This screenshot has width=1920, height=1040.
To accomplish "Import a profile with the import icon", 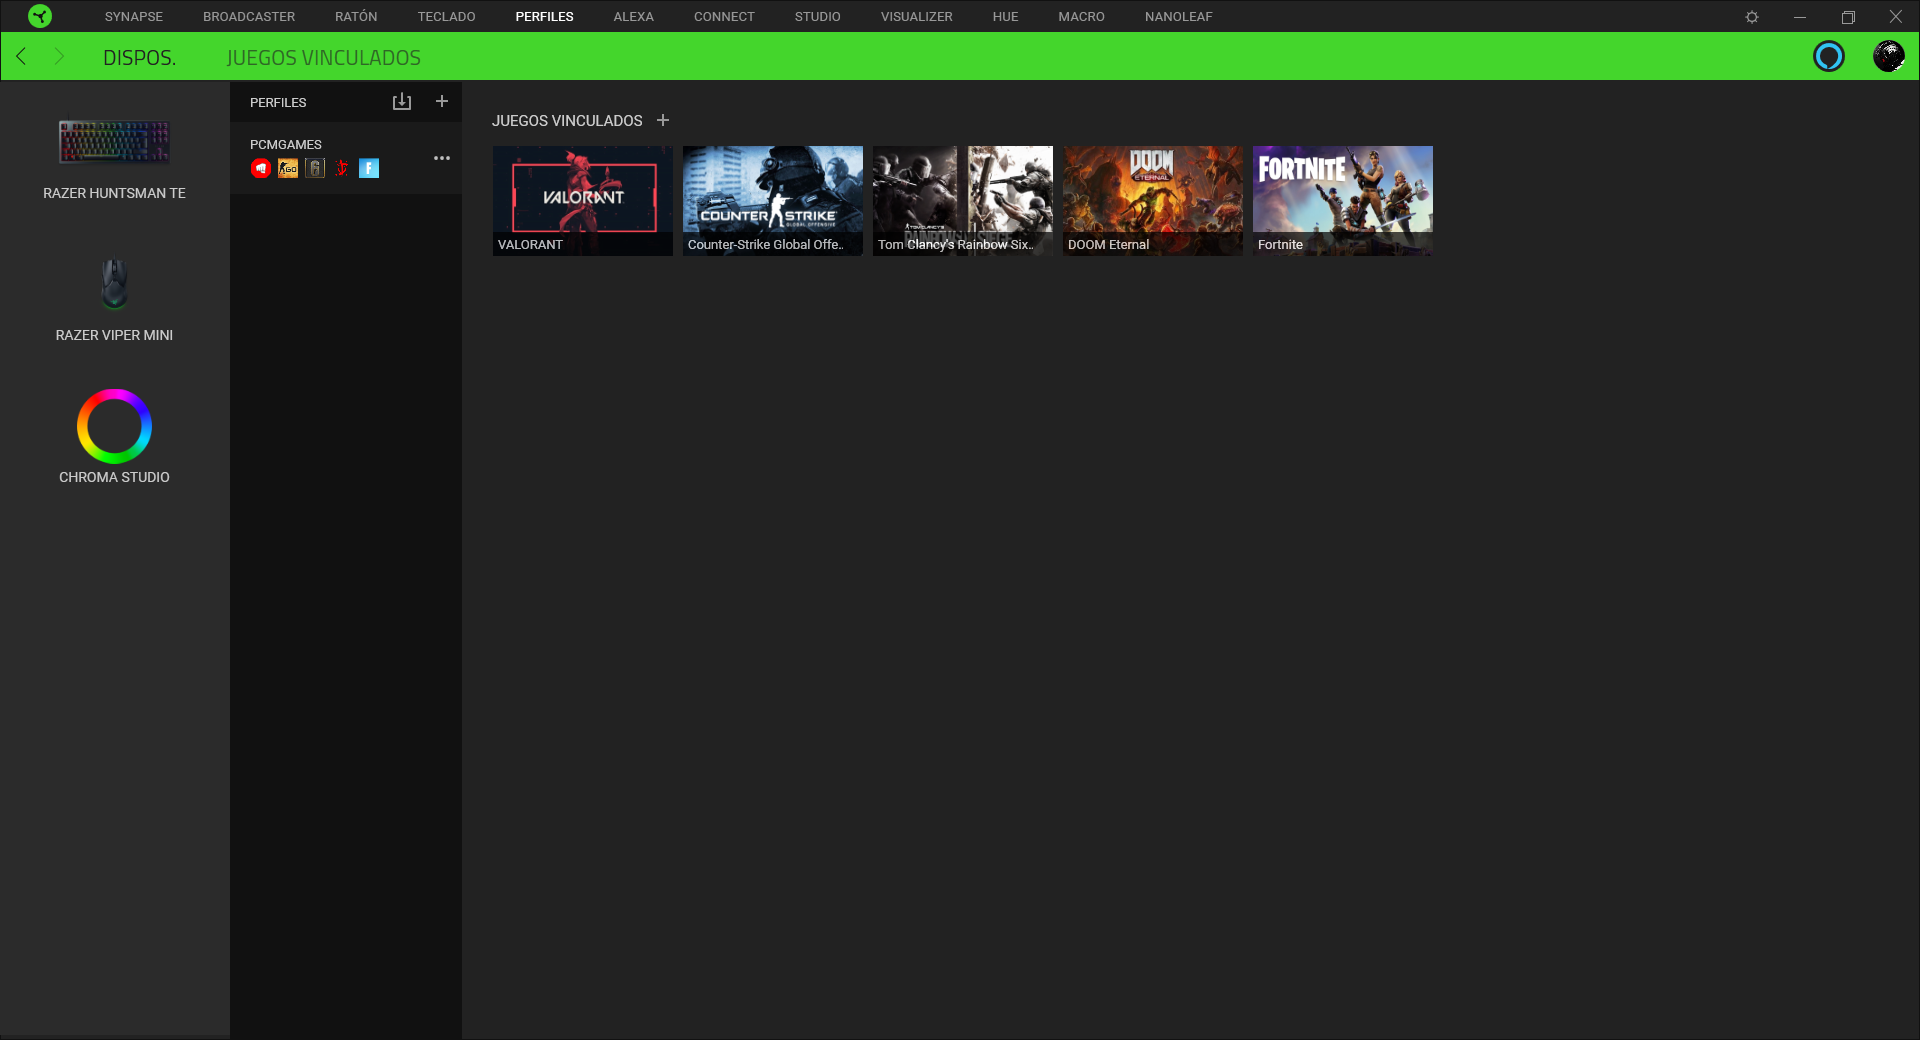I will coord(402,101).
